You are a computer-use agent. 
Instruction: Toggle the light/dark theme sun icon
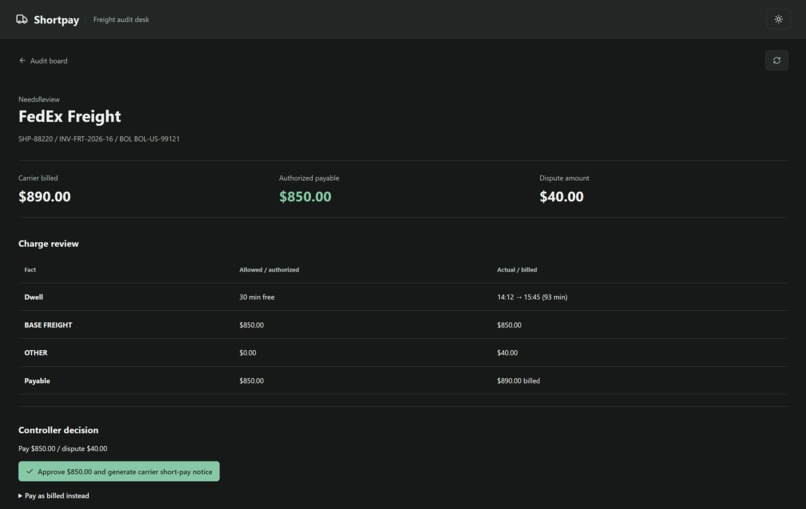click(778, 19)
